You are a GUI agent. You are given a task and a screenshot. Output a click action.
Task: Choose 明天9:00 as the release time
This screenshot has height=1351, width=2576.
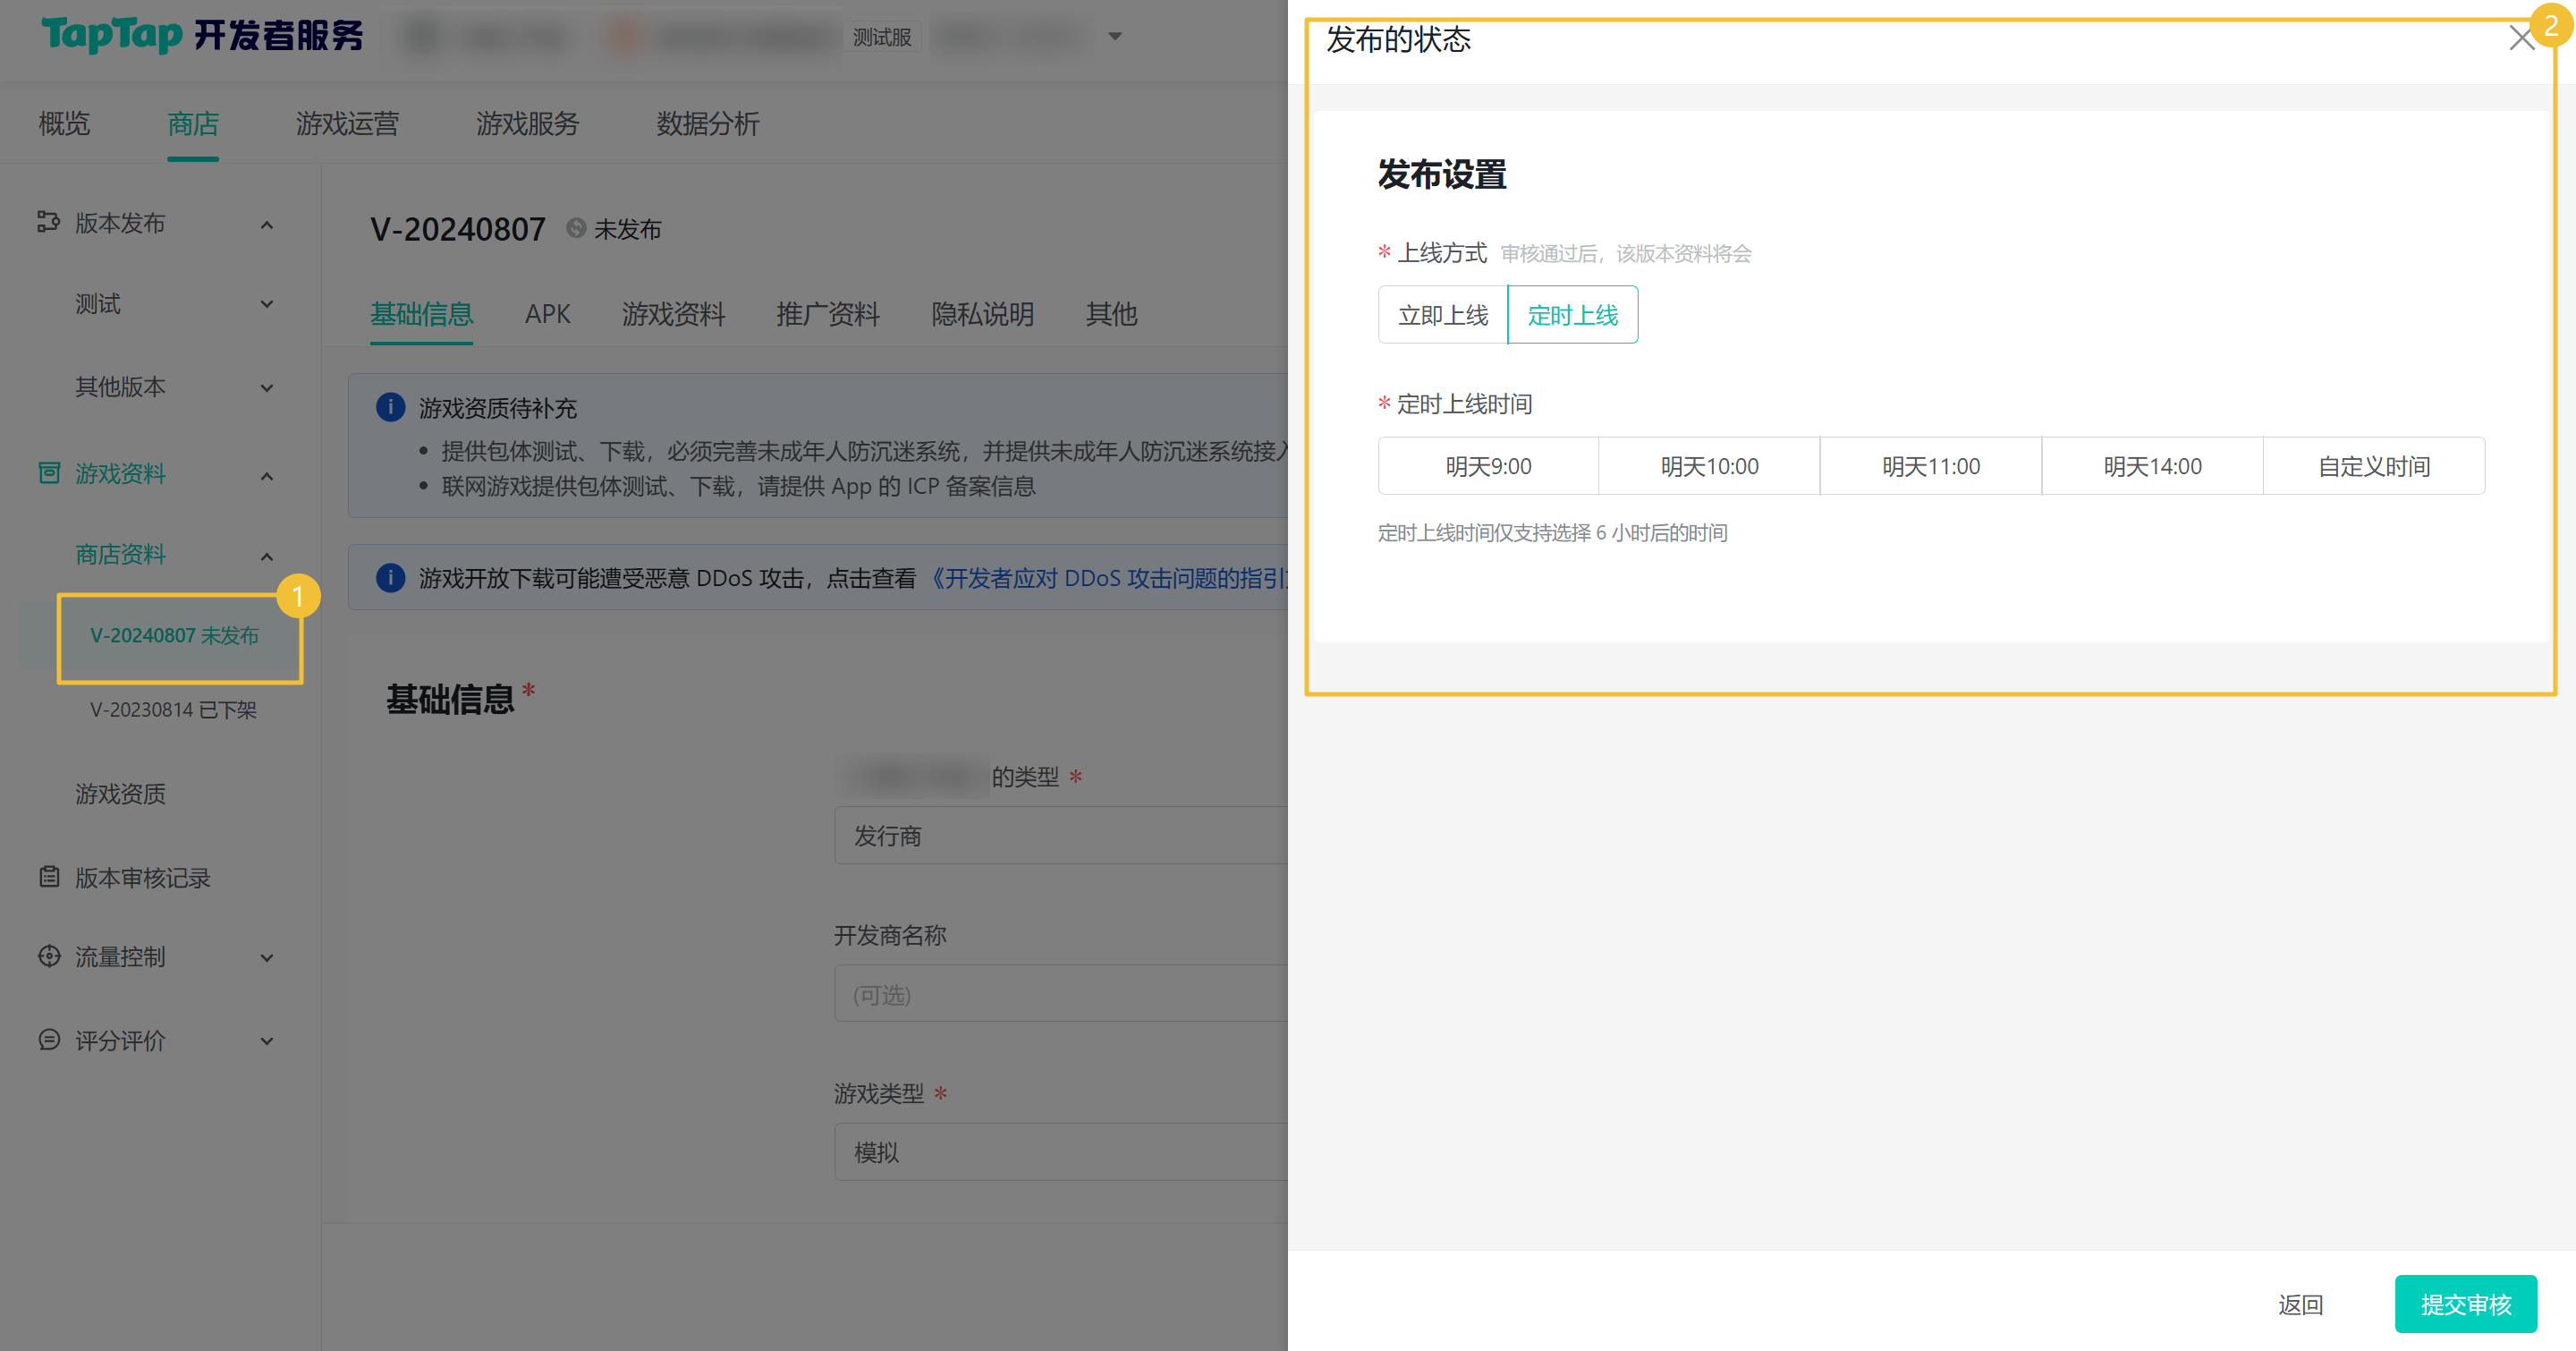pyautogui.click(x=1488, y=466)
